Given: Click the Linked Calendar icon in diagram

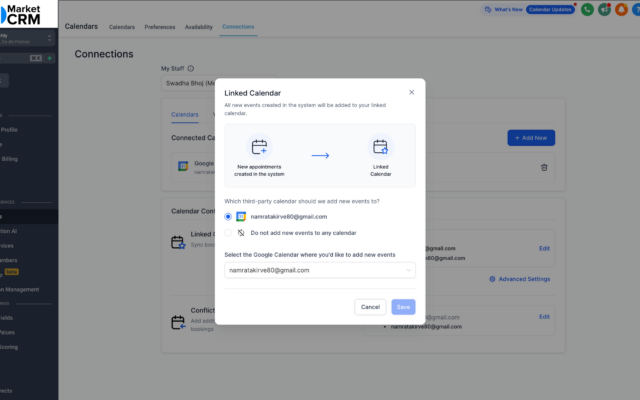Looking at the screenshot, I should coord(380,148).
